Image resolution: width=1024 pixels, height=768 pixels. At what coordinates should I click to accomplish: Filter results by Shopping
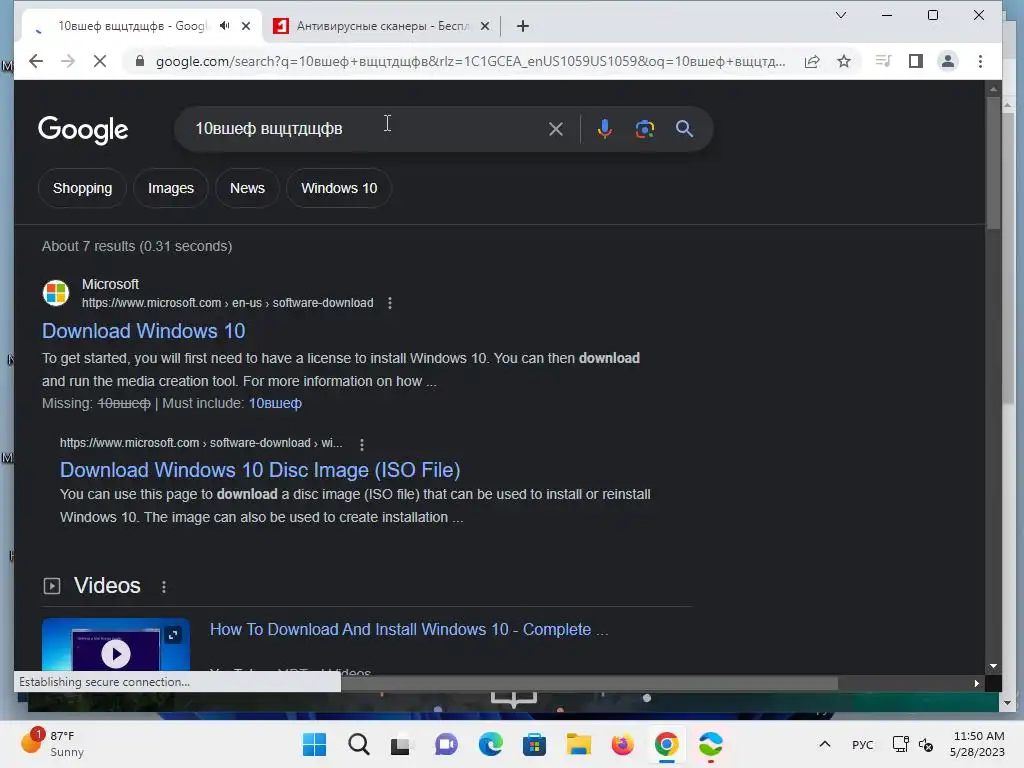tap(82, 188)
